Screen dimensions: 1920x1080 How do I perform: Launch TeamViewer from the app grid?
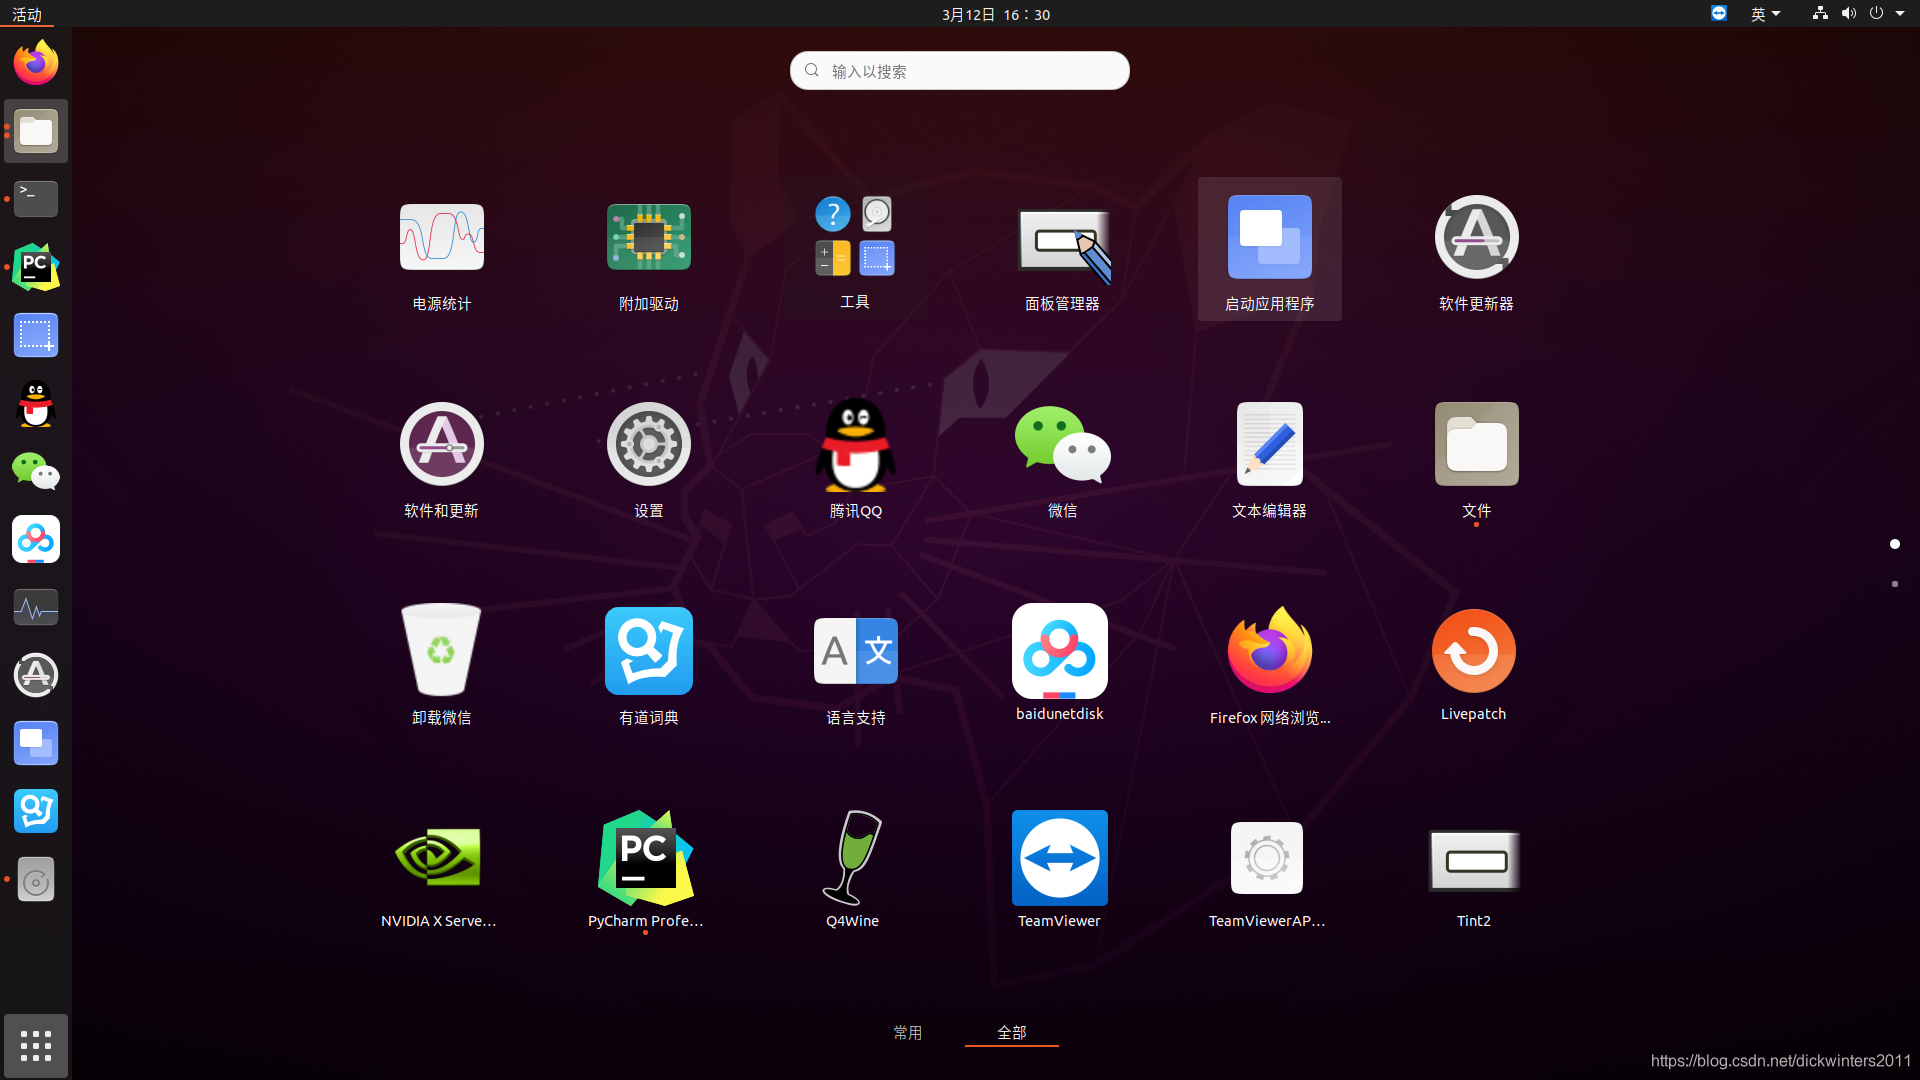pos(1059,857)
